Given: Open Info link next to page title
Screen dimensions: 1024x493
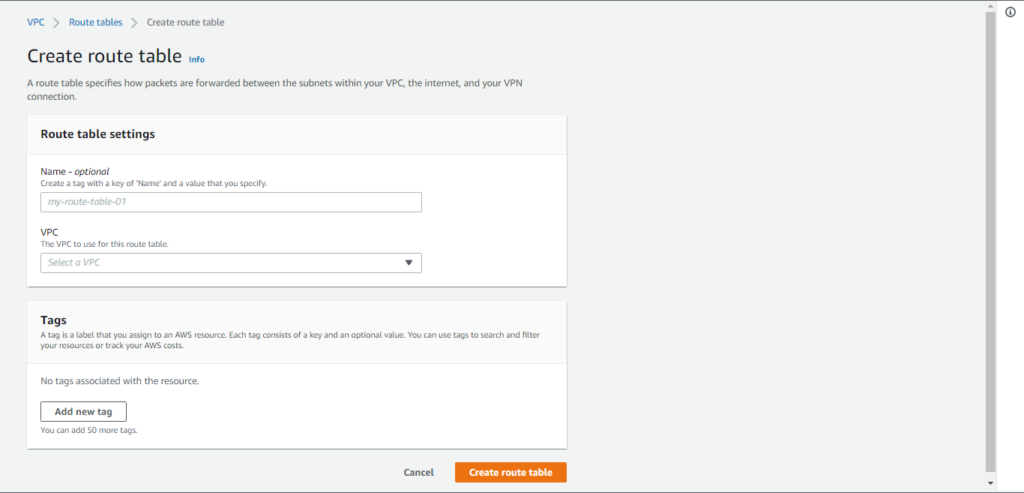Looking at the screenshot, I should coord(197,59).
